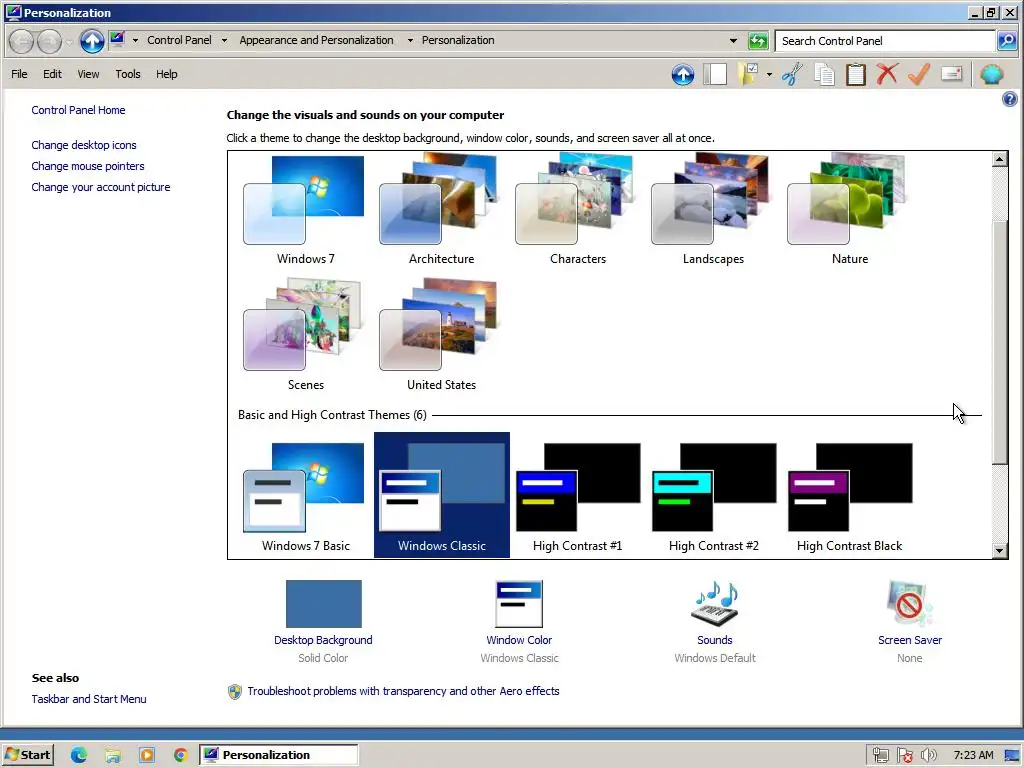
Task: Select the United States theme
Action: pos(441,336)
